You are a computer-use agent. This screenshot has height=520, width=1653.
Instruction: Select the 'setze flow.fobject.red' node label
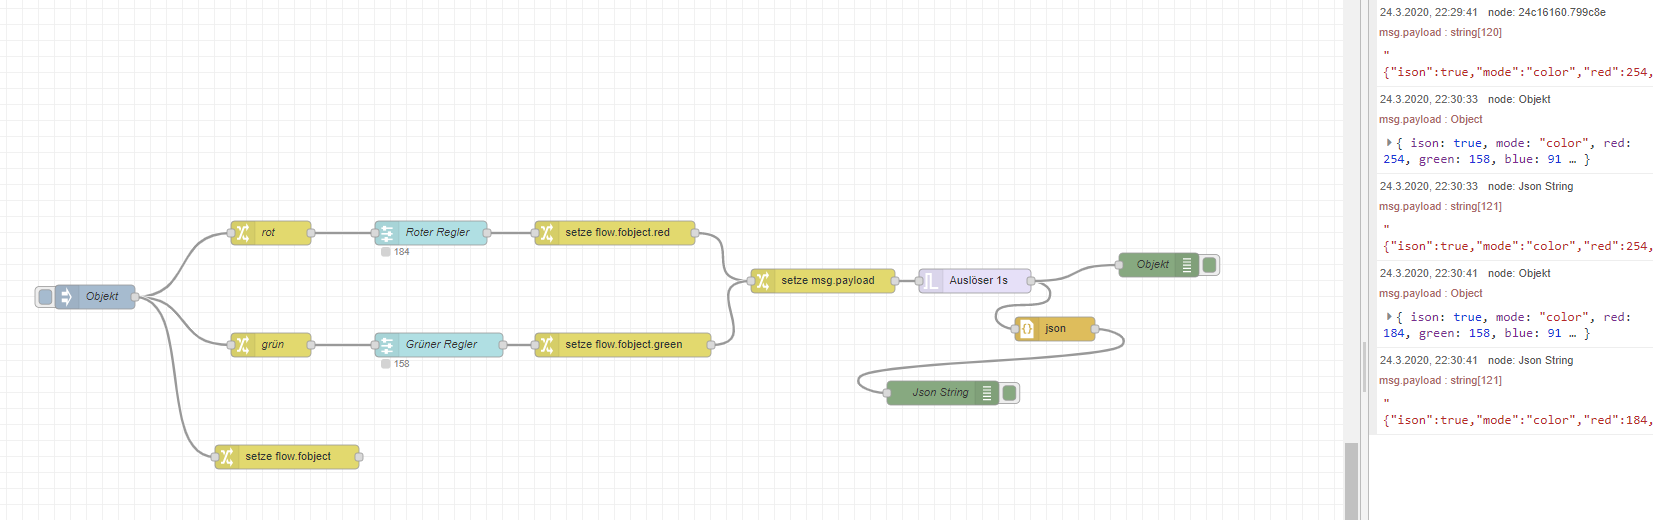617,233
